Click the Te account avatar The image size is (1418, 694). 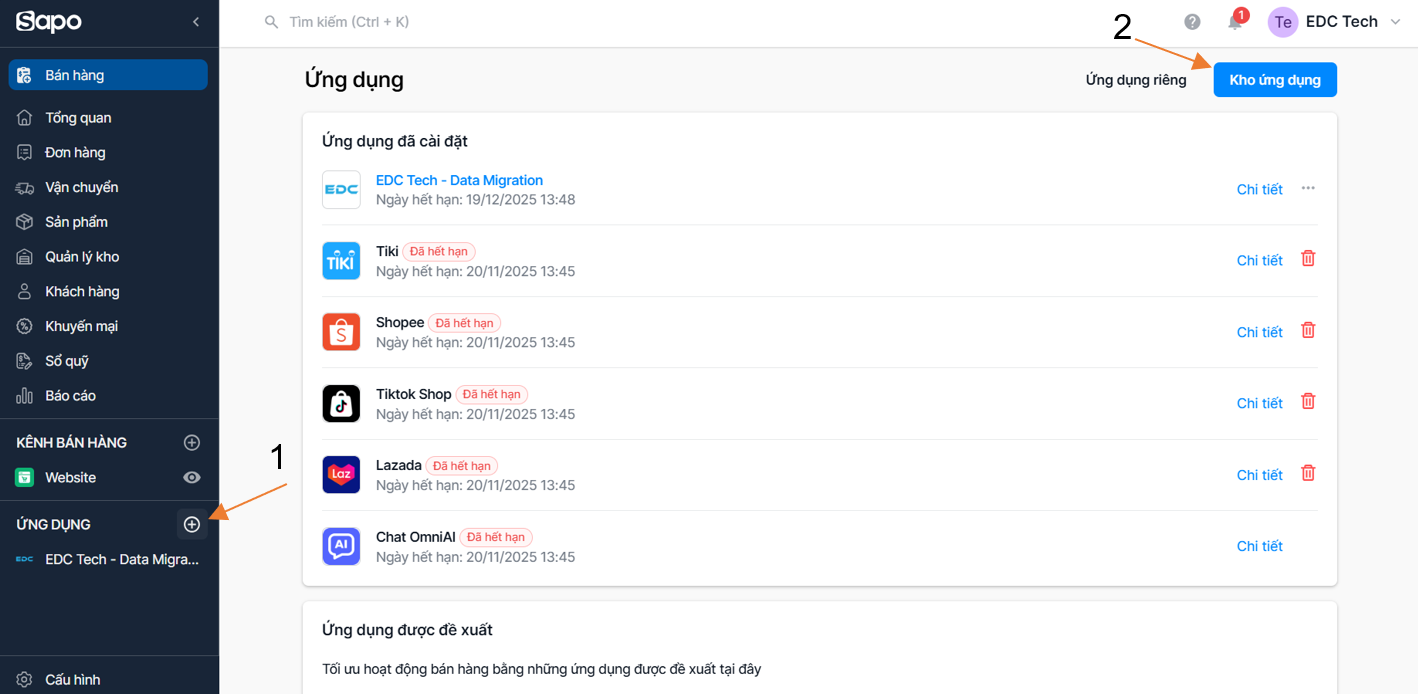1283,22
